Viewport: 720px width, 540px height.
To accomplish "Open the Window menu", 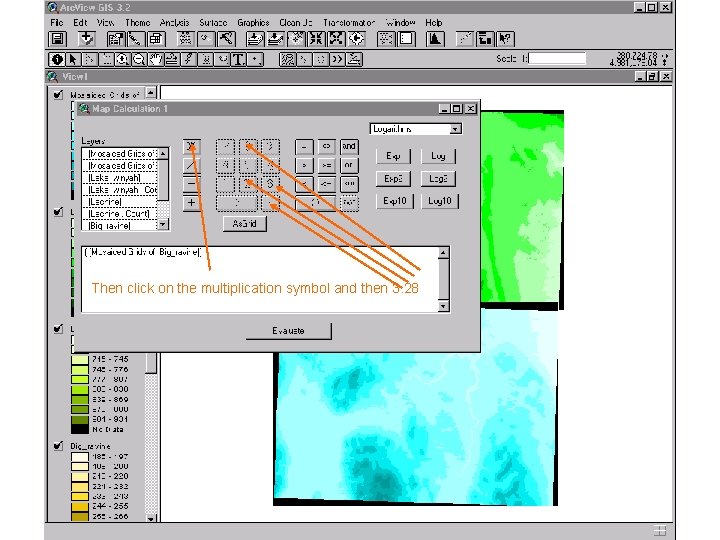I will (400, 22).
